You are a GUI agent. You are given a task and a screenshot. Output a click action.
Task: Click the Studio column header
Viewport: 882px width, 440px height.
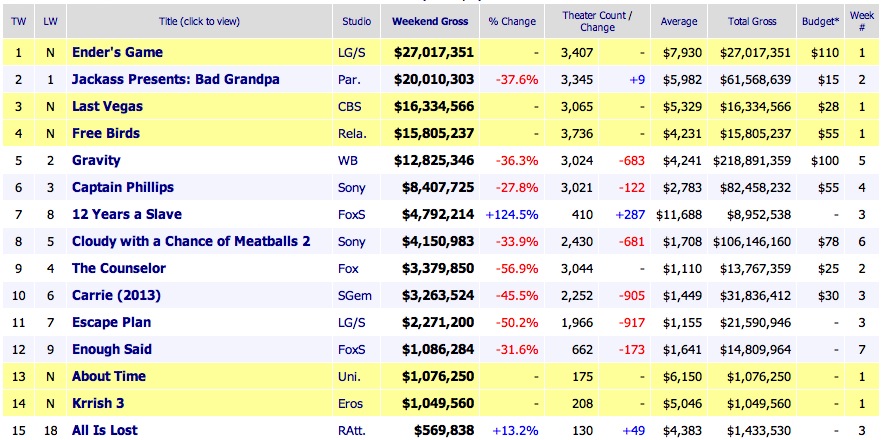click(x=357, y=19)
